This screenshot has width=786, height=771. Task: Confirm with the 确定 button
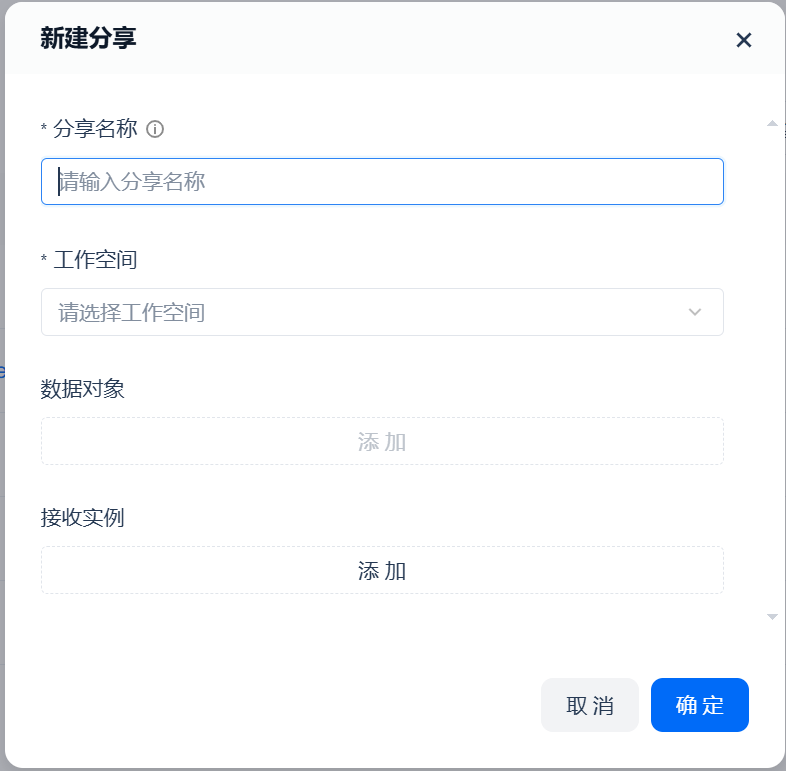point(699,705)
